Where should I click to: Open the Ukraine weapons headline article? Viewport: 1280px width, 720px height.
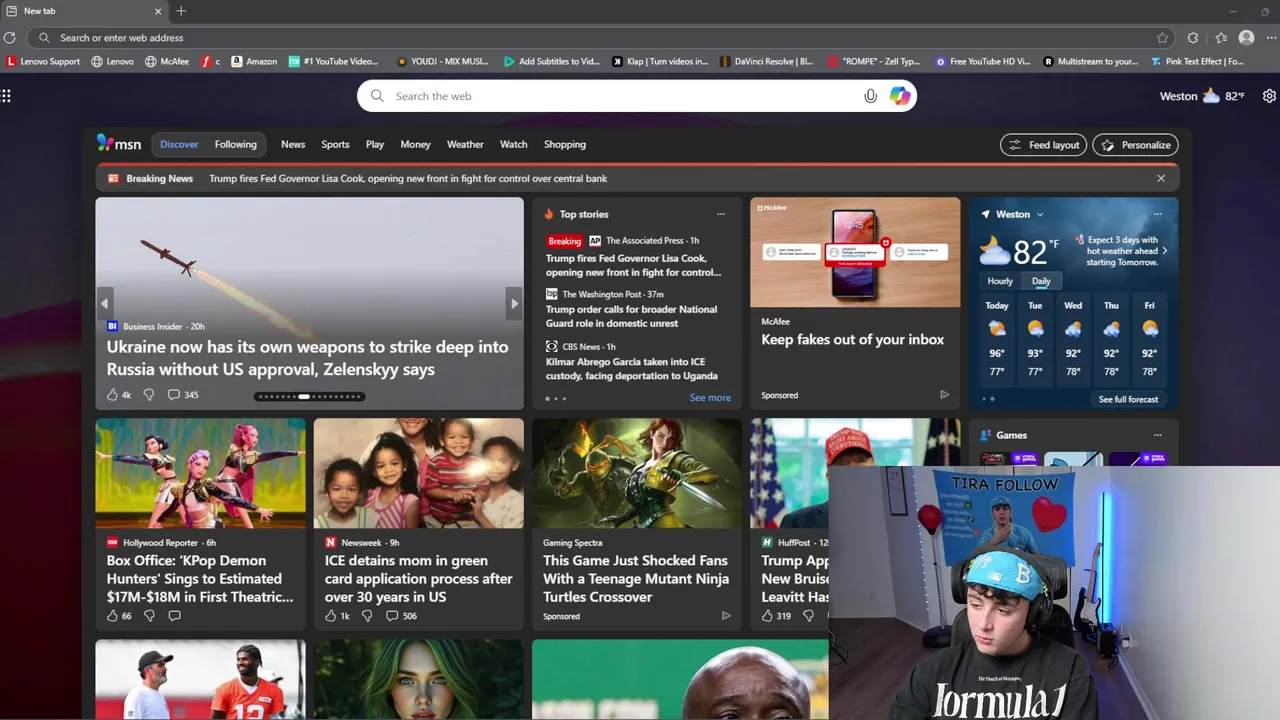pyautogui.click(x=308, y=358)
